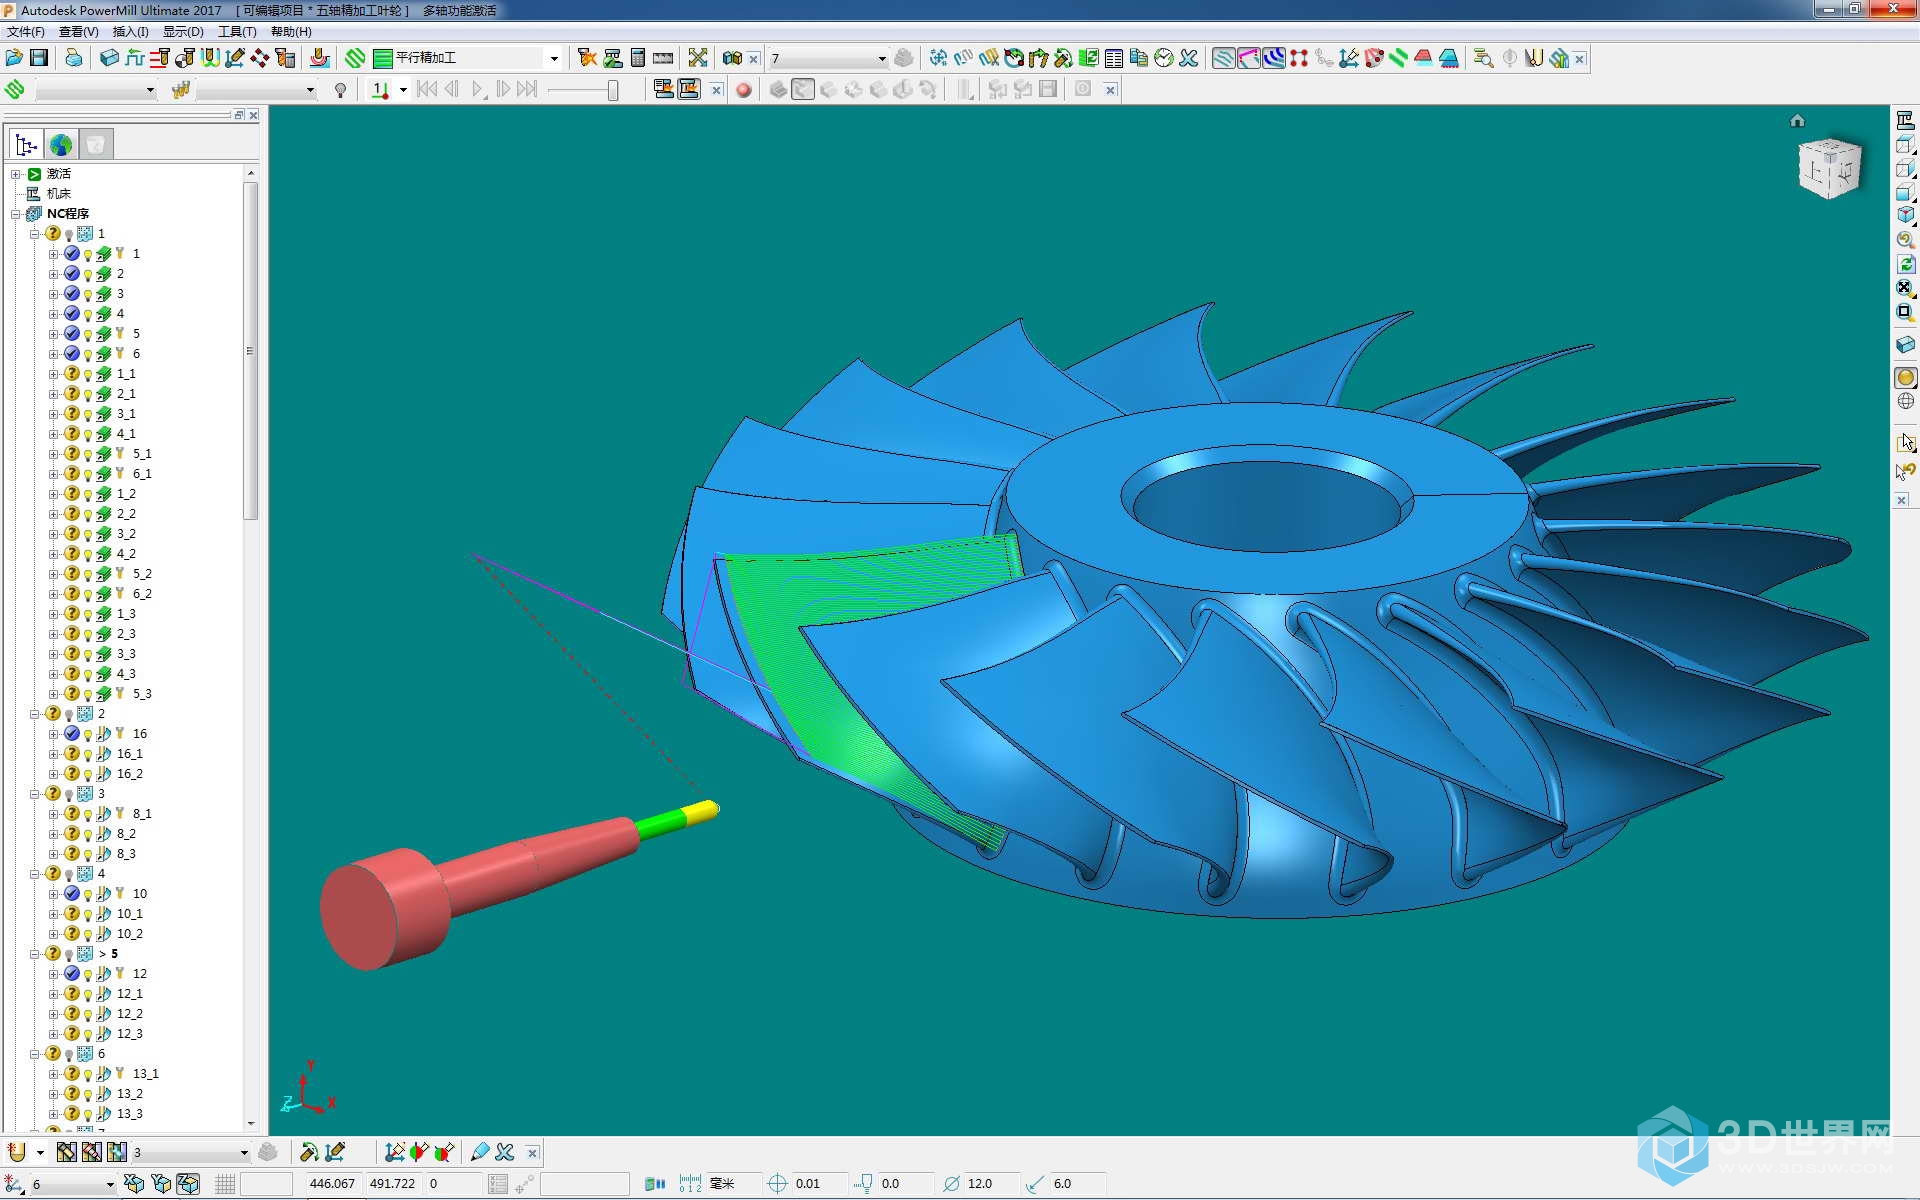Step simulation back one move
1920x1200 pixels.
452,90
